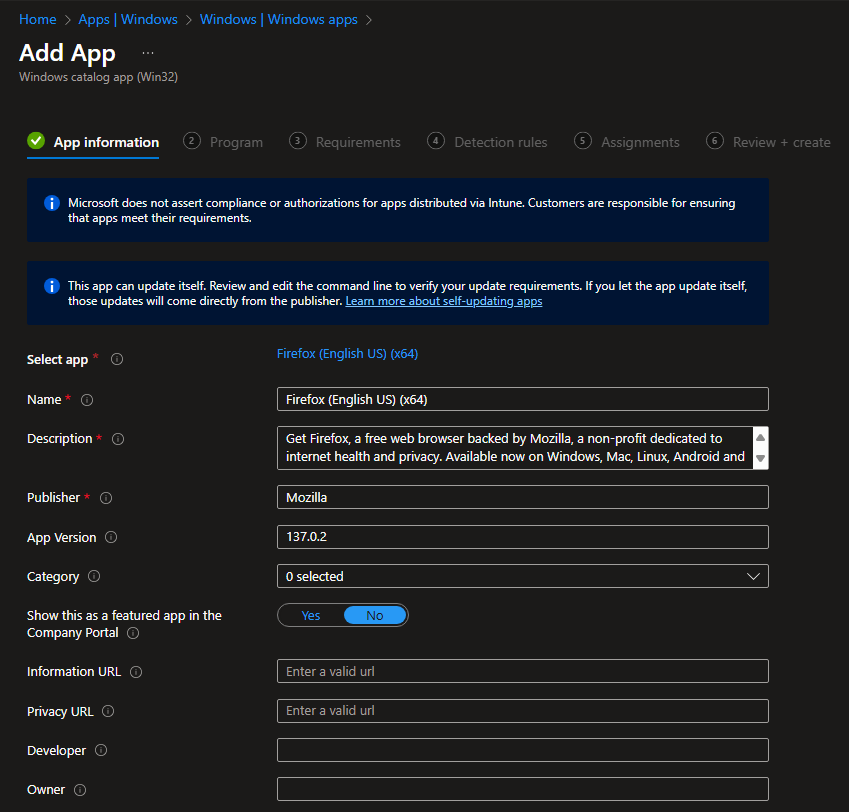The height and width of the screenshot is (812, 849).
Task: Click the App Version info icon
Action: point(111,538)
